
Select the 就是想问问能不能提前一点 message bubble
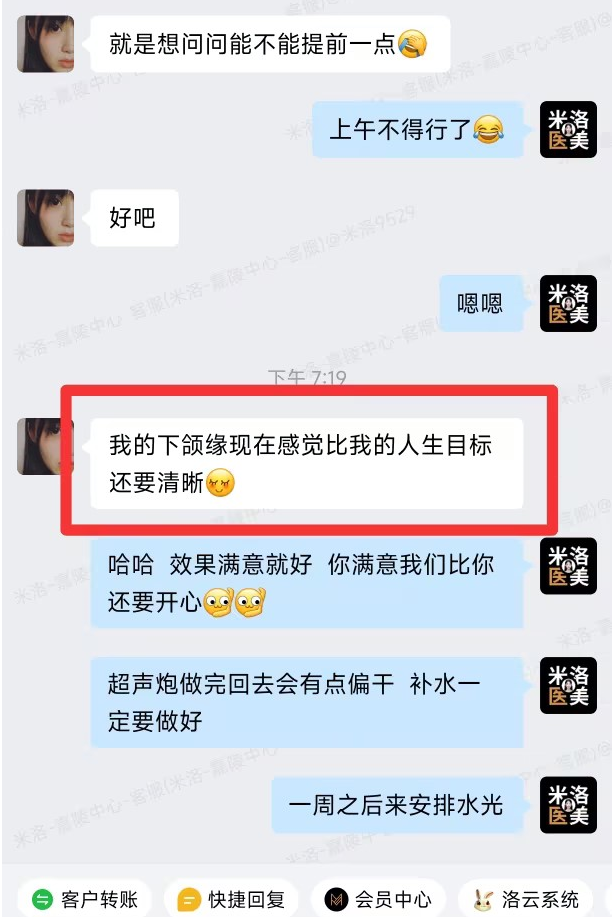(x=271, y=45)
